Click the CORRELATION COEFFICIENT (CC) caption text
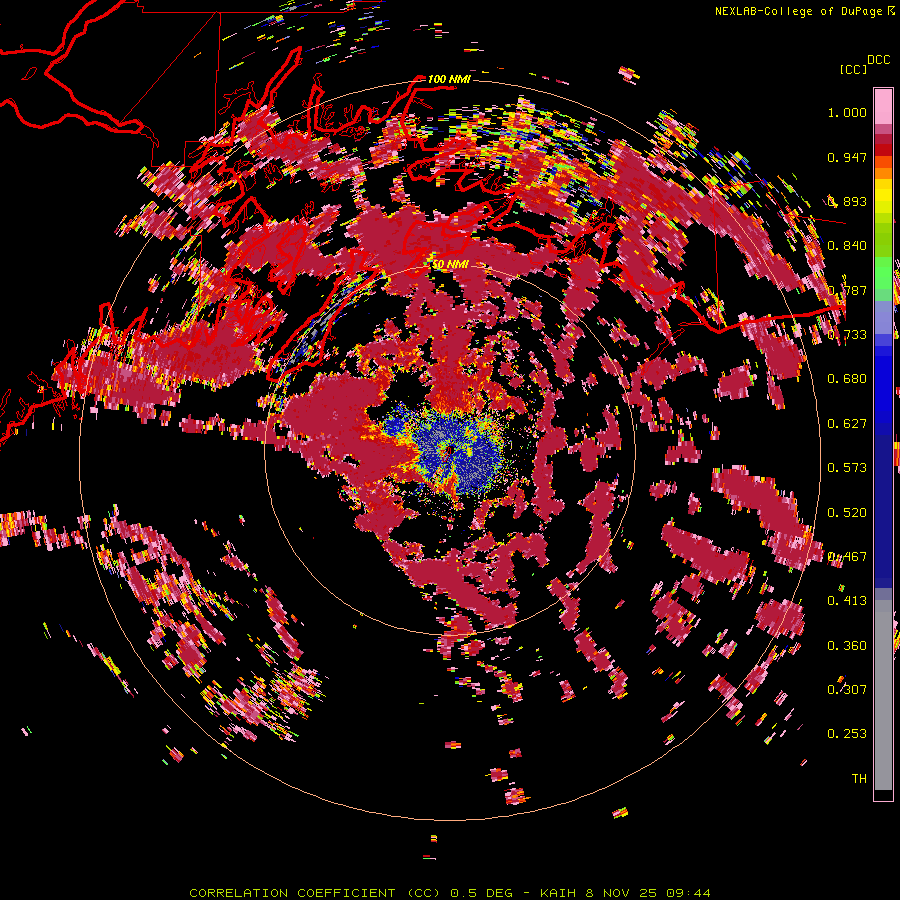 click(x=315, y=893)
